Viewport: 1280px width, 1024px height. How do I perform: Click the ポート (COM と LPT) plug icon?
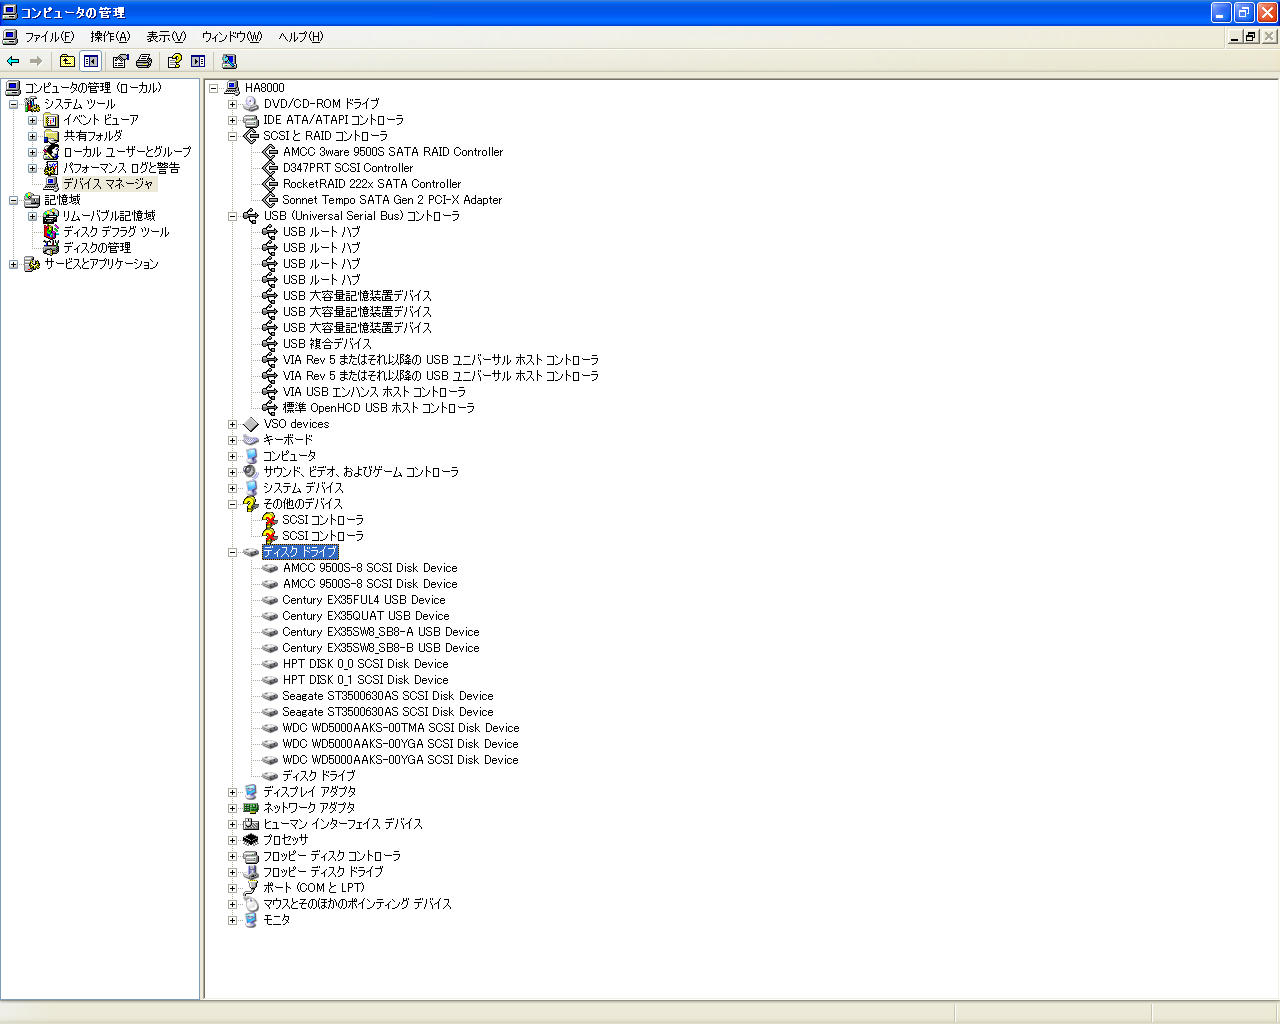(251, 888)
